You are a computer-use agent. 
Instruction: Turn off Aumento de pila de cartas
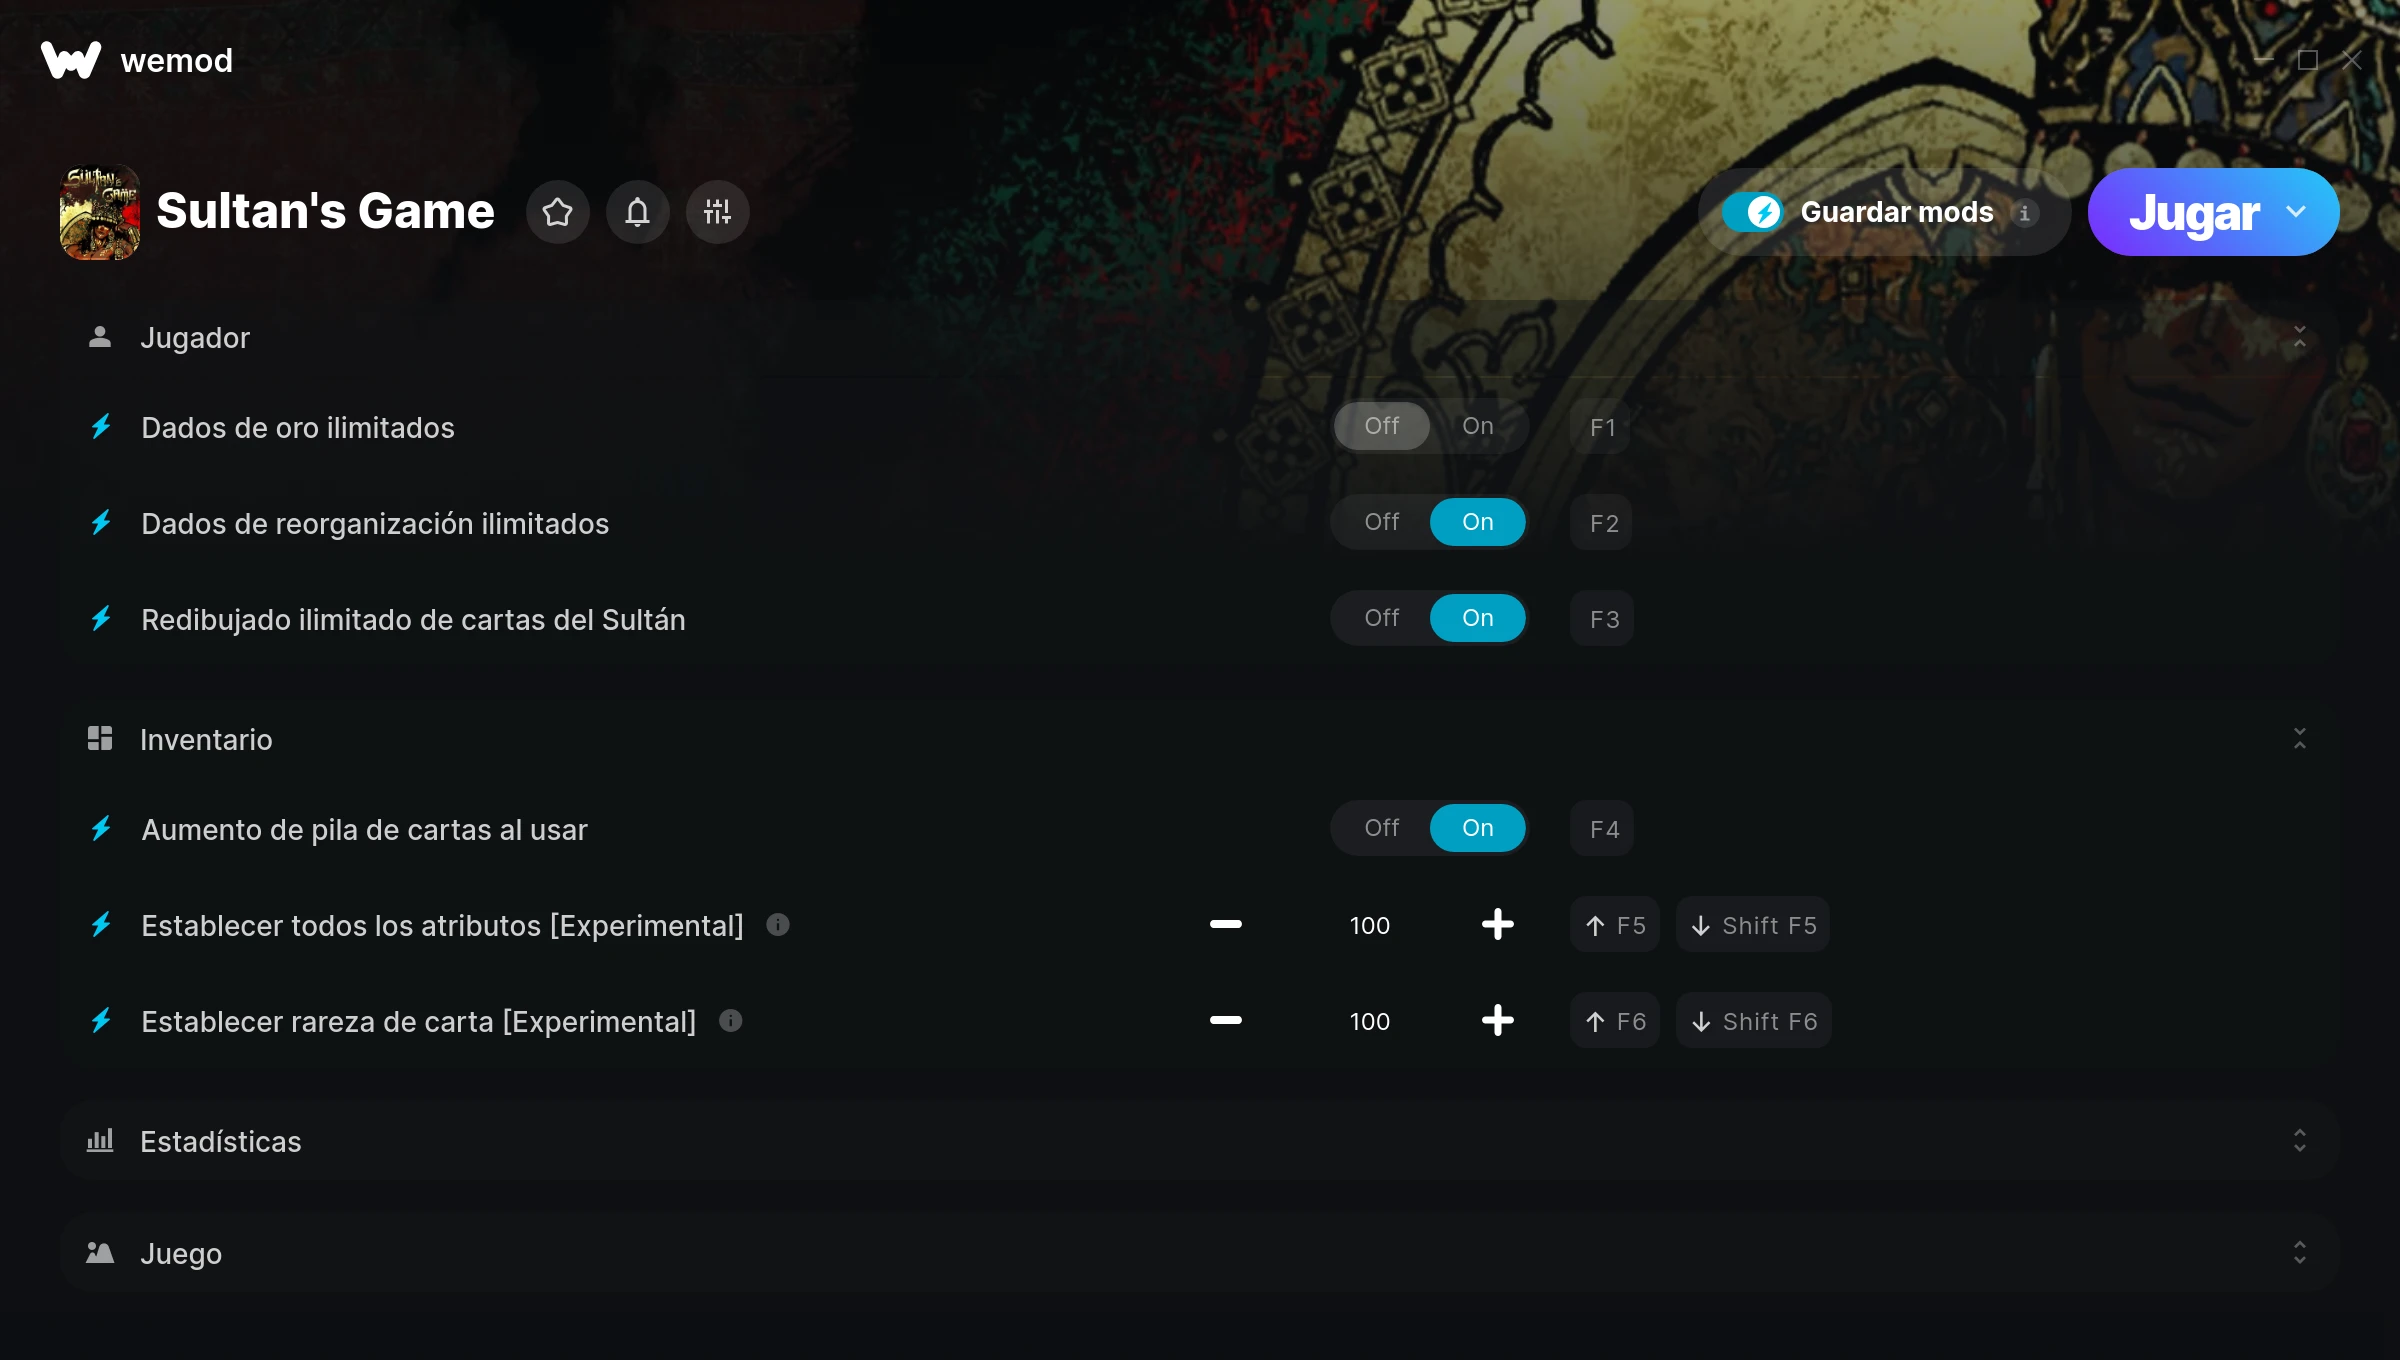(1382, 828)
